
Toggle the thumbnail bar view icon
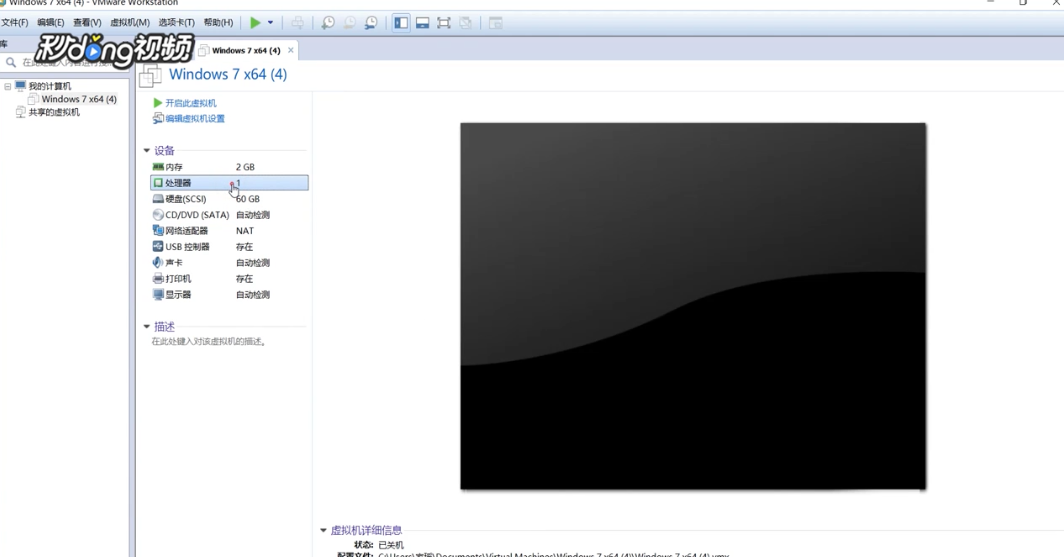click(422, 23)
